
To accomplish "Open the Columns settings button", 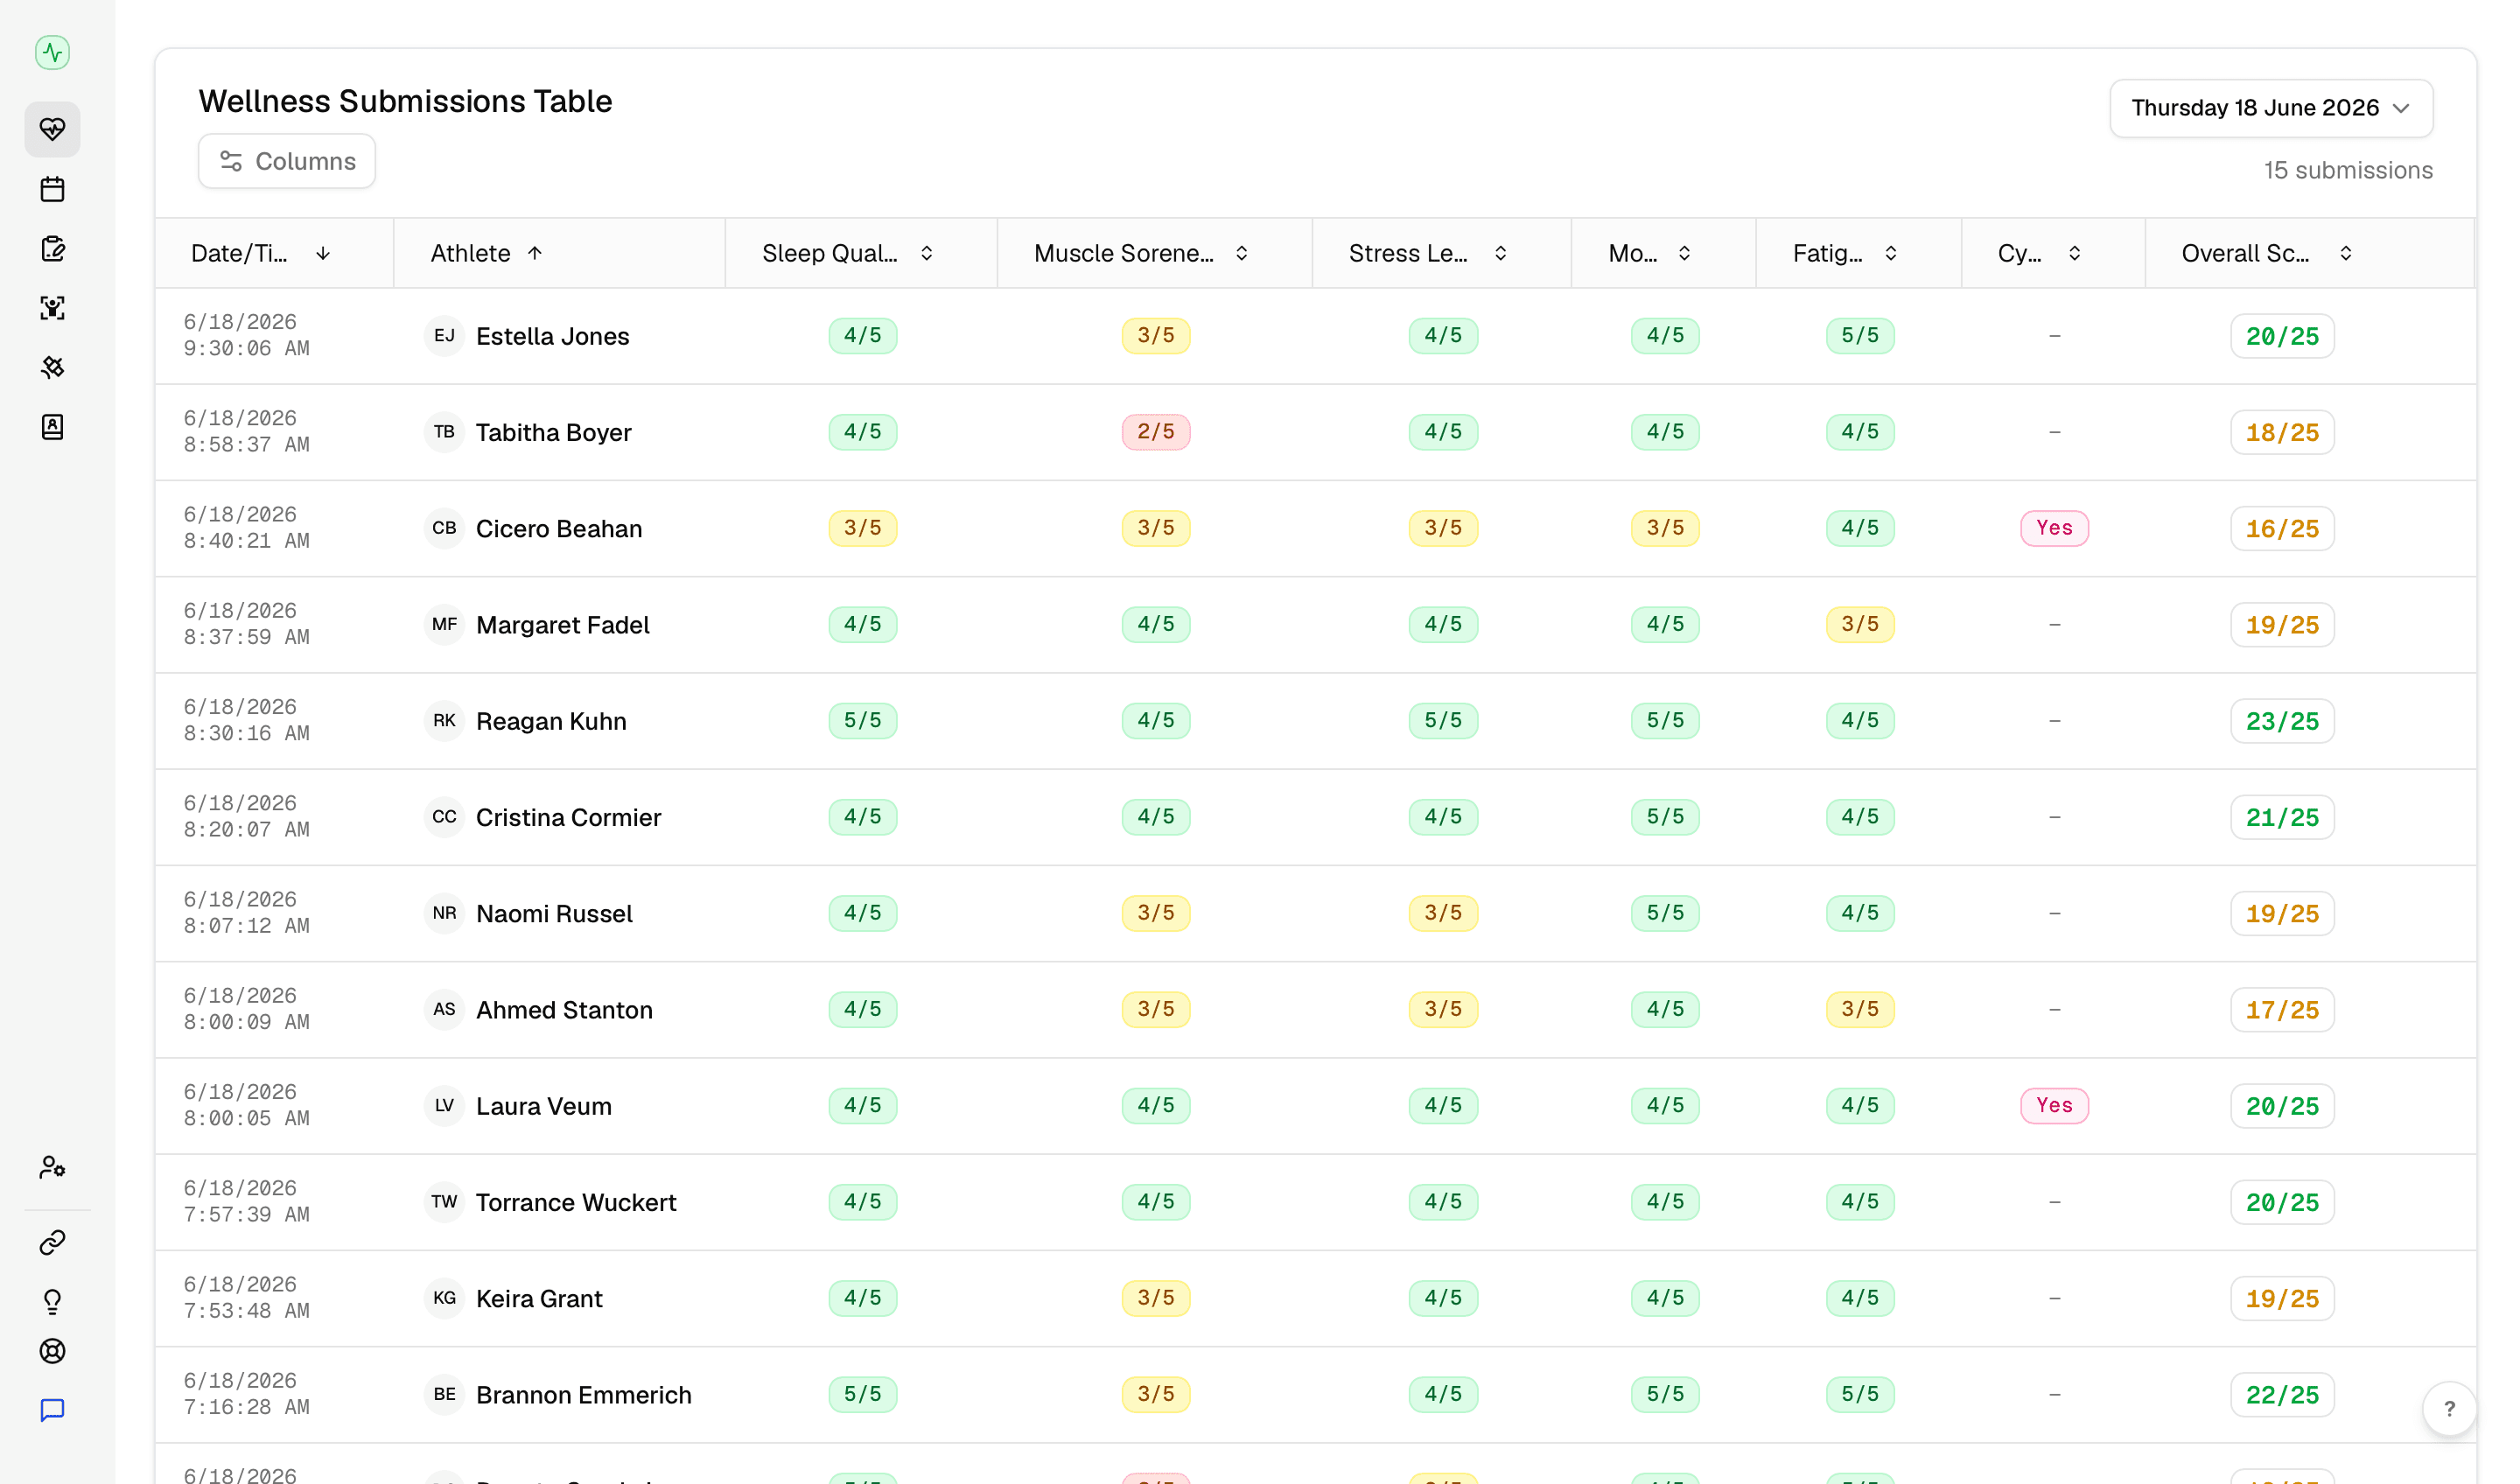I will [x=287, y=161].
